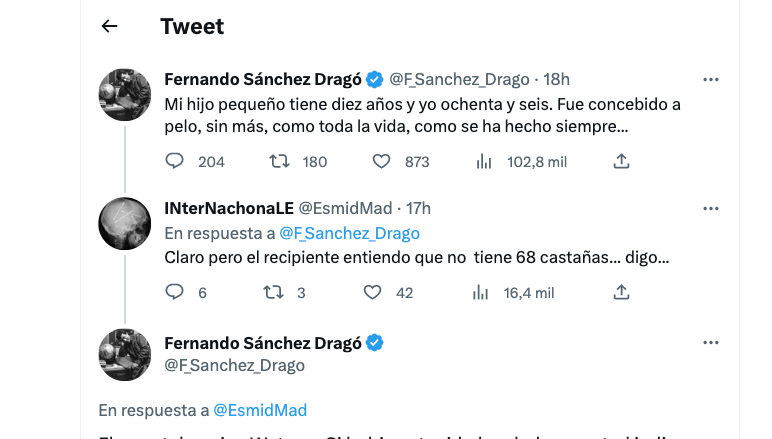The height and width of the screenshot is (439, 772).
Task: Open INterNachonaLE's profile picture
Action: coord(124,223)
